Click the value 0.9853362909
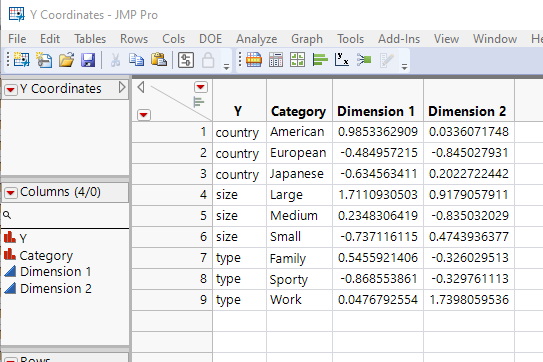Viewport: 543px width, 362px height. pyautogui.click(x=378, y=132)
